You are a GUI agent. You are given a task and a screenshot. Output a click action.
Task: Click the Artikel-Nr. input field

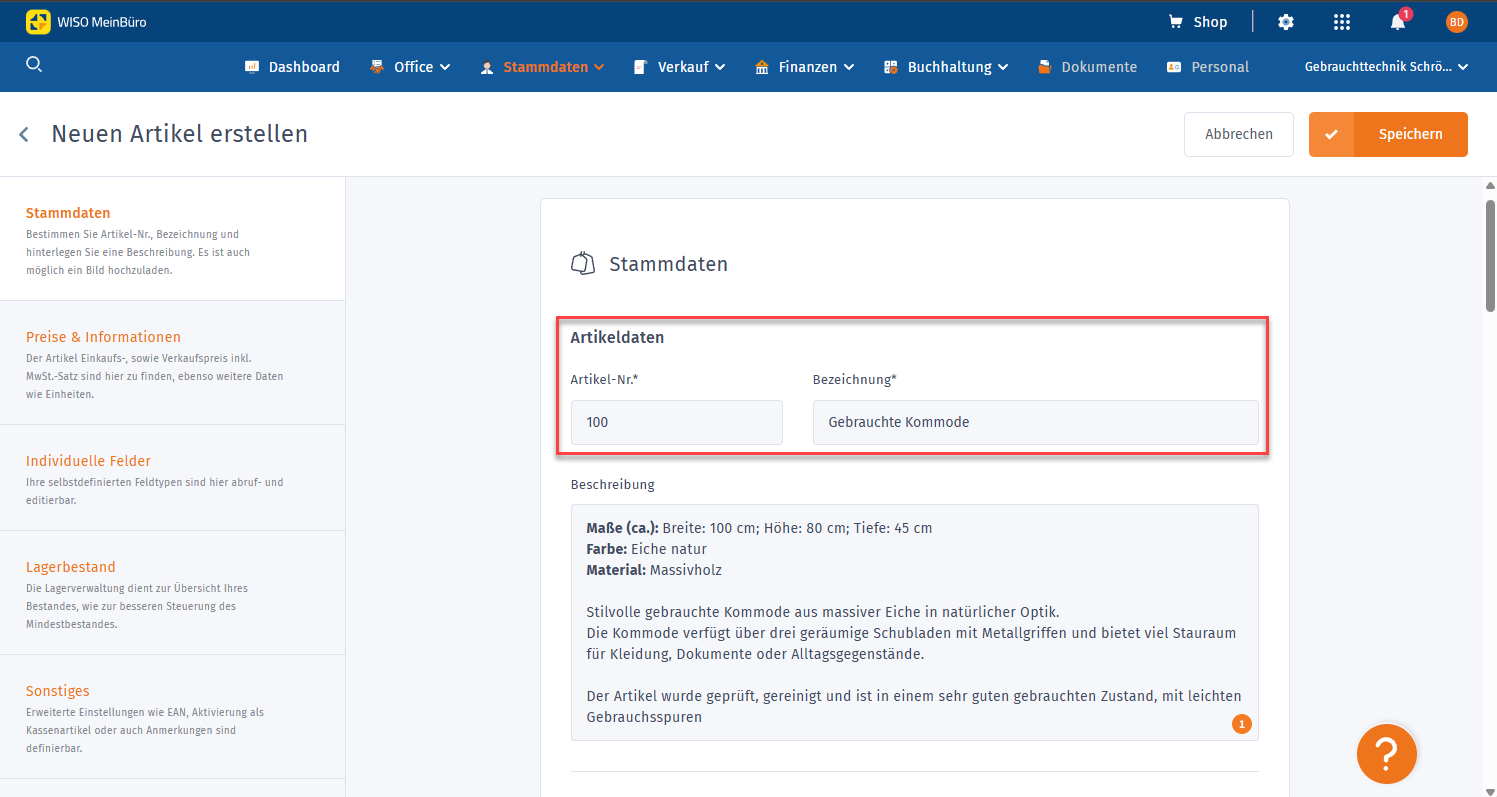676,422
